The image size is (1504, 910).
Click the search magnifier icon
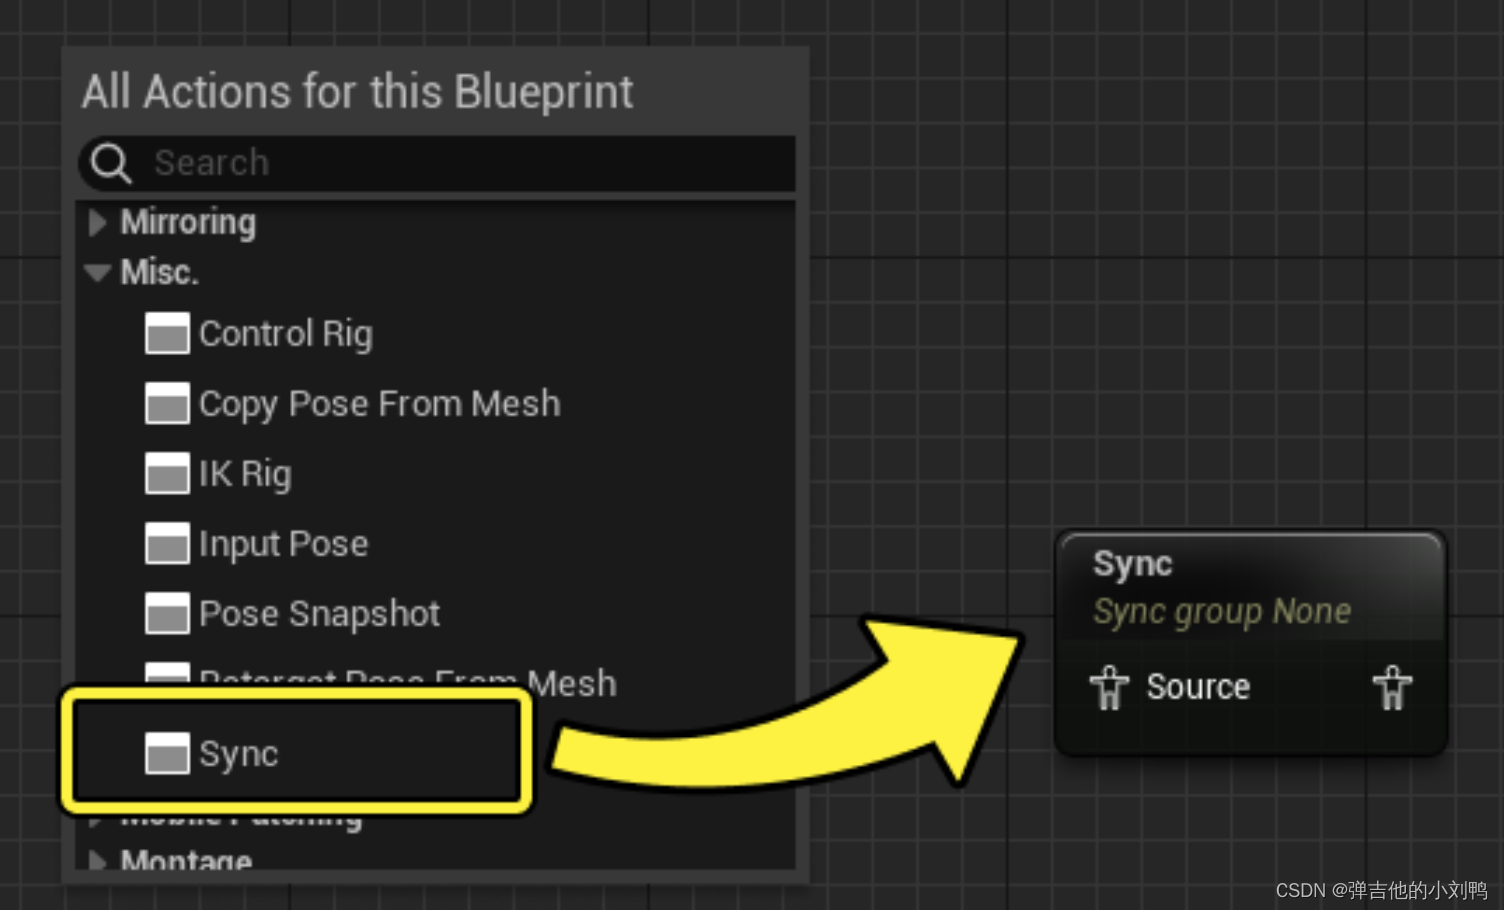110,163
